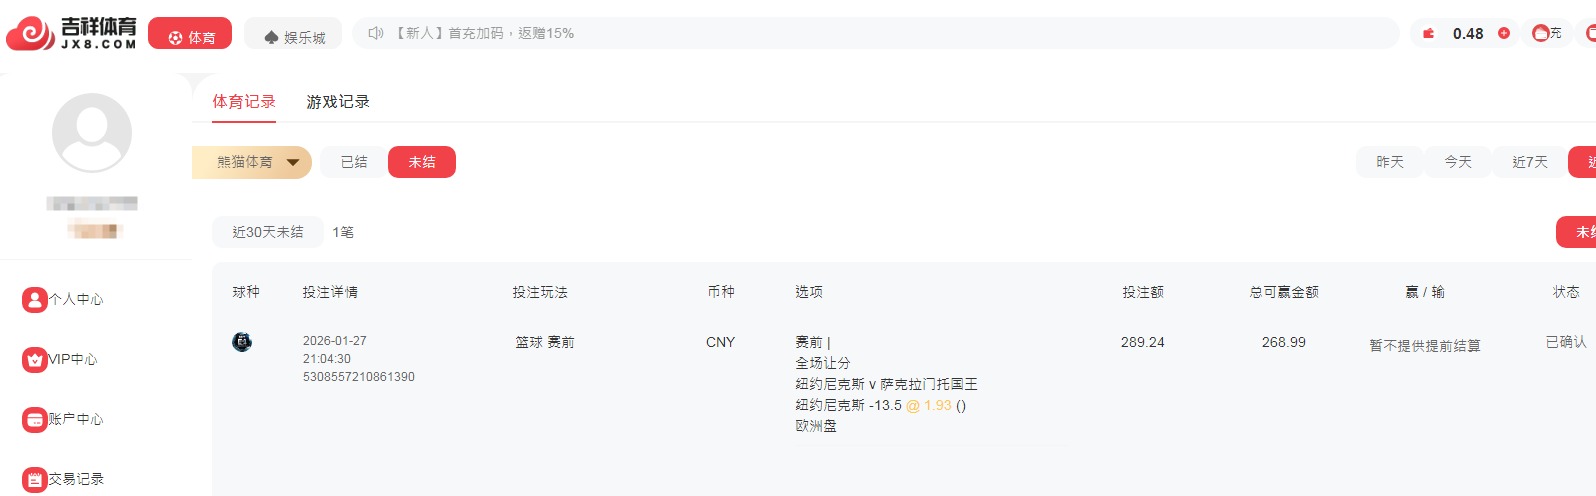This screenshot has width=1596, height=496.
Task: Click the speaker announcement icon
Action: coord(376,33)
